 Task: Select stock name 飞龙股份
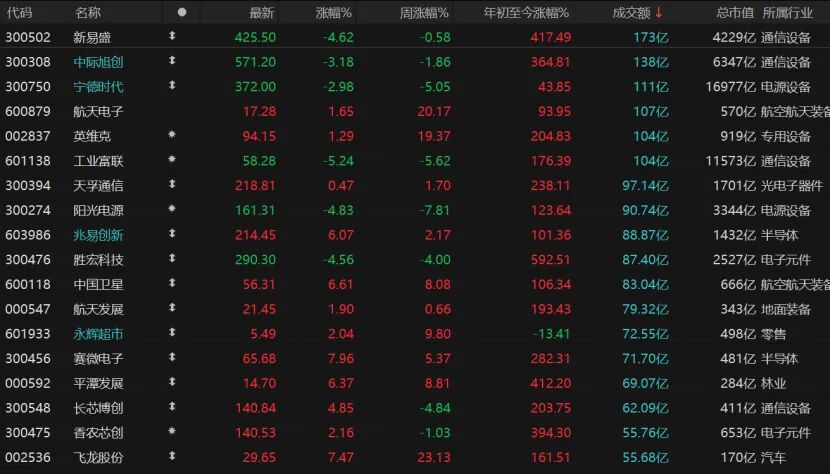click(98, 458)
